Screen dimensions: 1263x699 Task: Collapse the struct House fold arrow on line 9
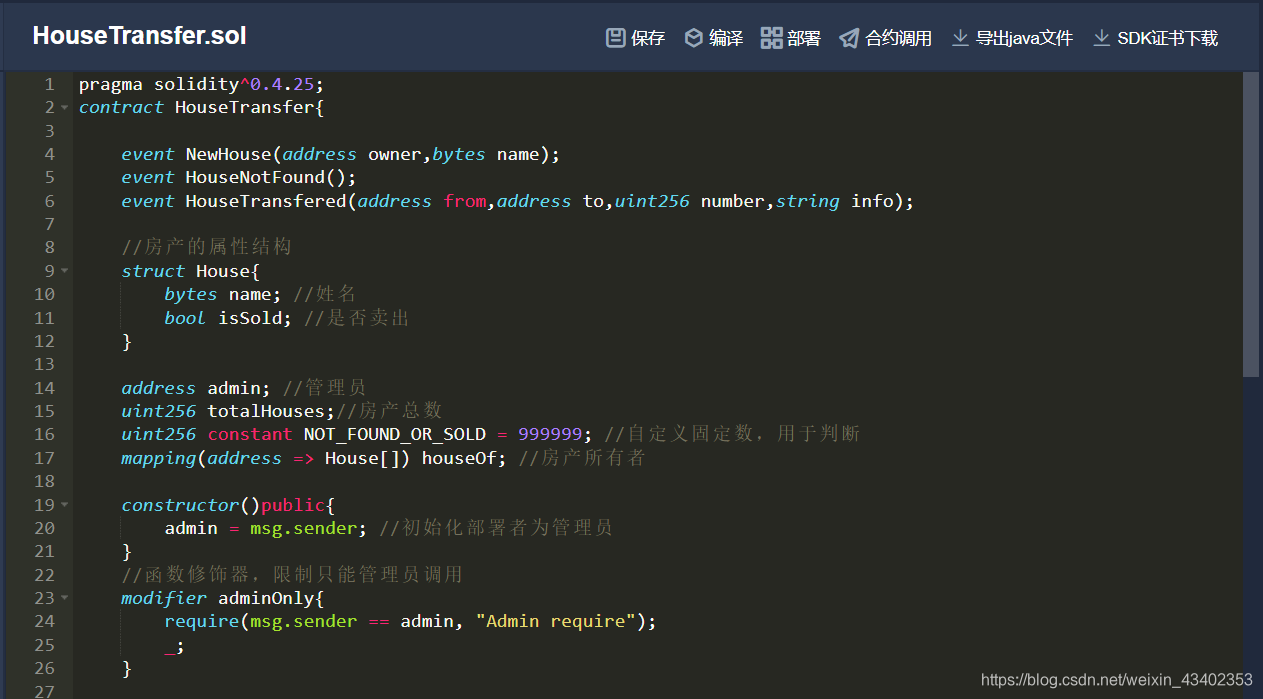pos(65,271)
